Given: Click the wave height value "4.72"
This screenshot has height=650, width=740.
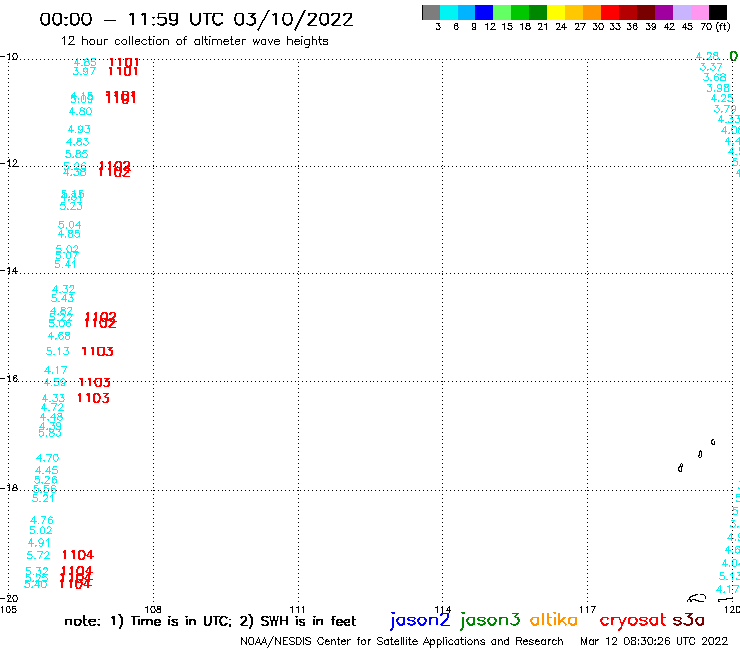Looking at the screenshot, I should pyautogui.click(x=52, y=407).
